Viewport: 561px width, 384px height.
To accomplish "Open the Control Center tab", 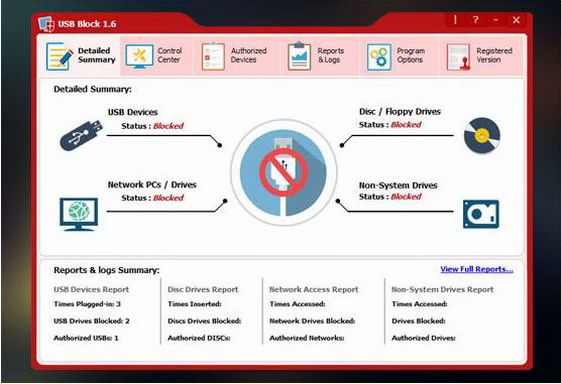I will coord(157,56).
